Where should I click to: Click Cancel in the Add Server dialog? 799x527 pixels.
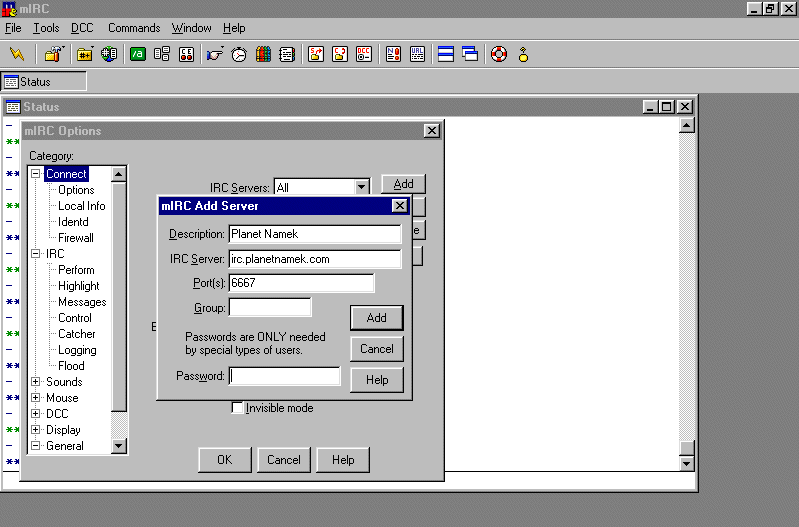[377, 349]
